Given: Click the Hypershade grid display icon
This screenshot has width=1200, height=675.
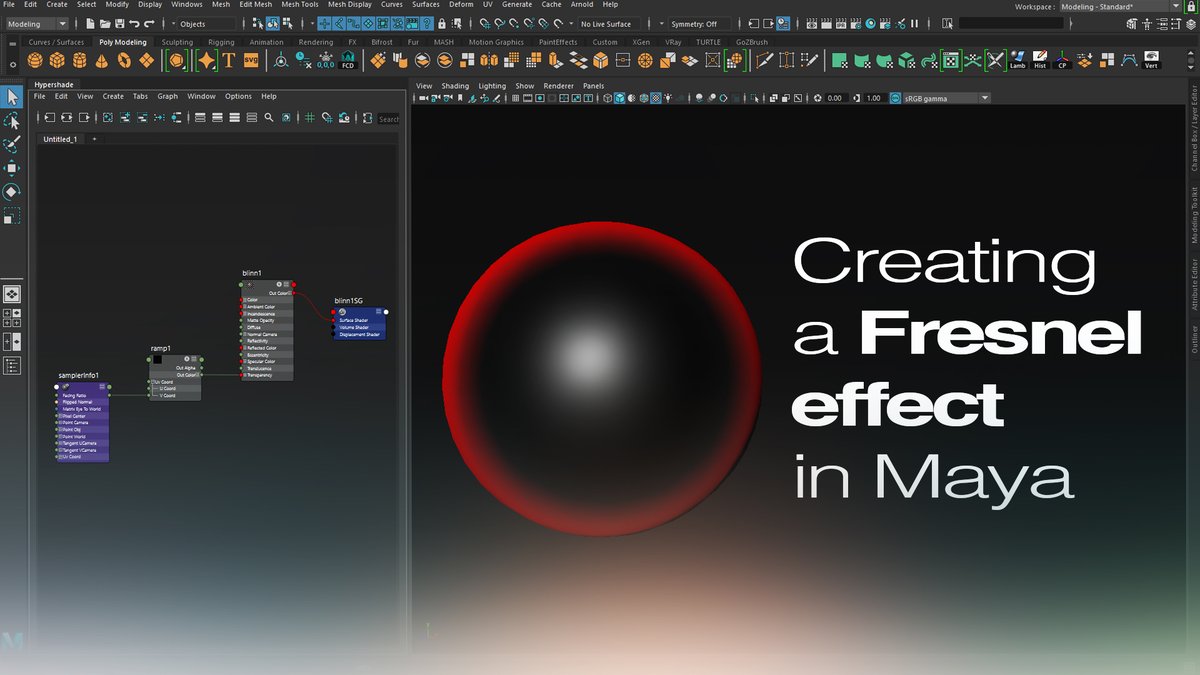Looking at the screenshot, I should click(x=311, y=118).
